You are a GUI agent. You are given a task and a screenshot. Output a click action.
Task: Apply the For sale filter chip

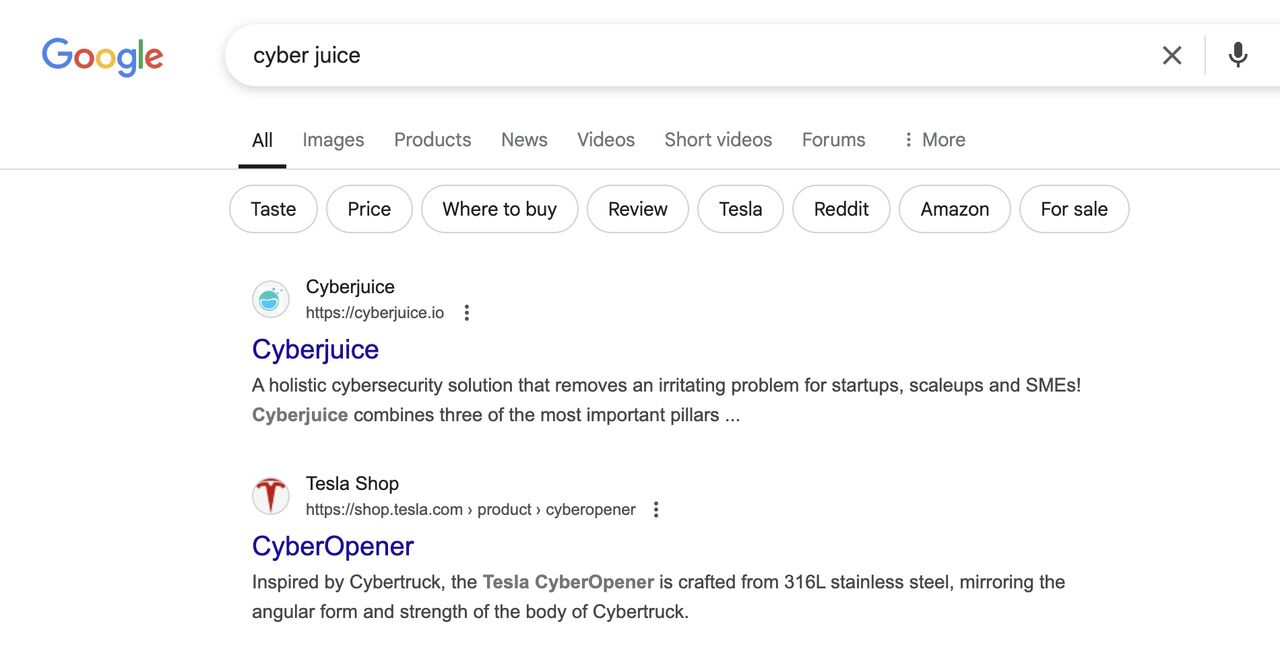pyautogui.click(x=1074, y=209)
